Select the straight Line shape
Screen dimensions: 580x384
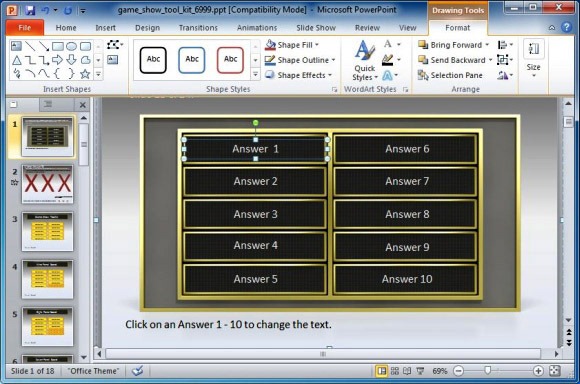tap(30, 46)
